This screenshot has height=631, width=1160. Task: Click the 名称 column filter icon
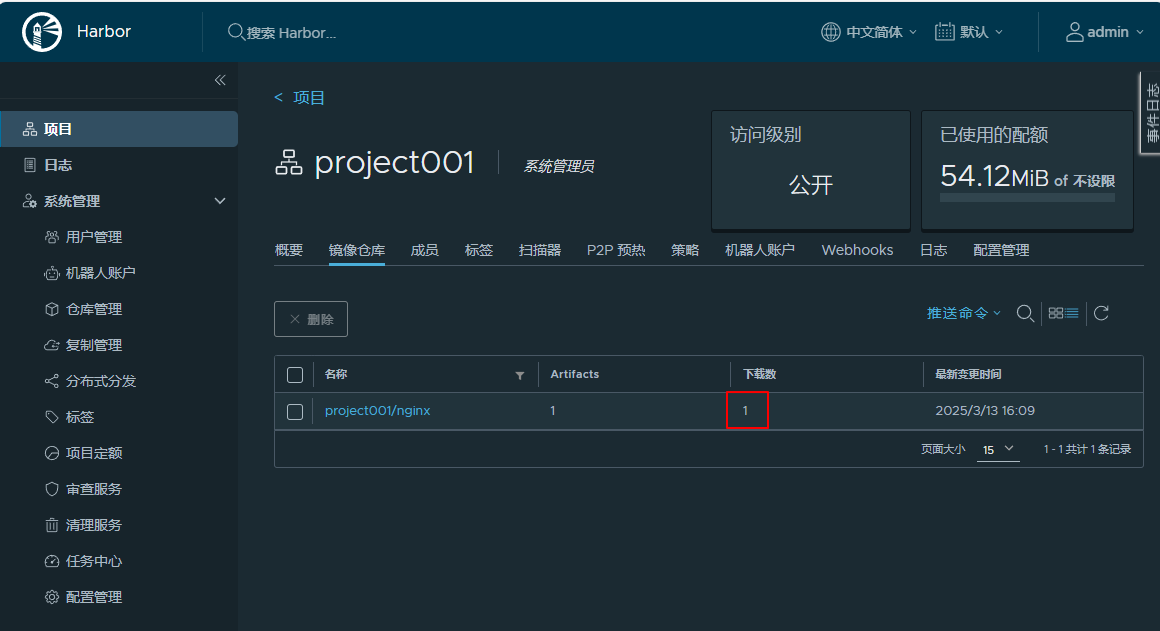[x=520, y=376]
